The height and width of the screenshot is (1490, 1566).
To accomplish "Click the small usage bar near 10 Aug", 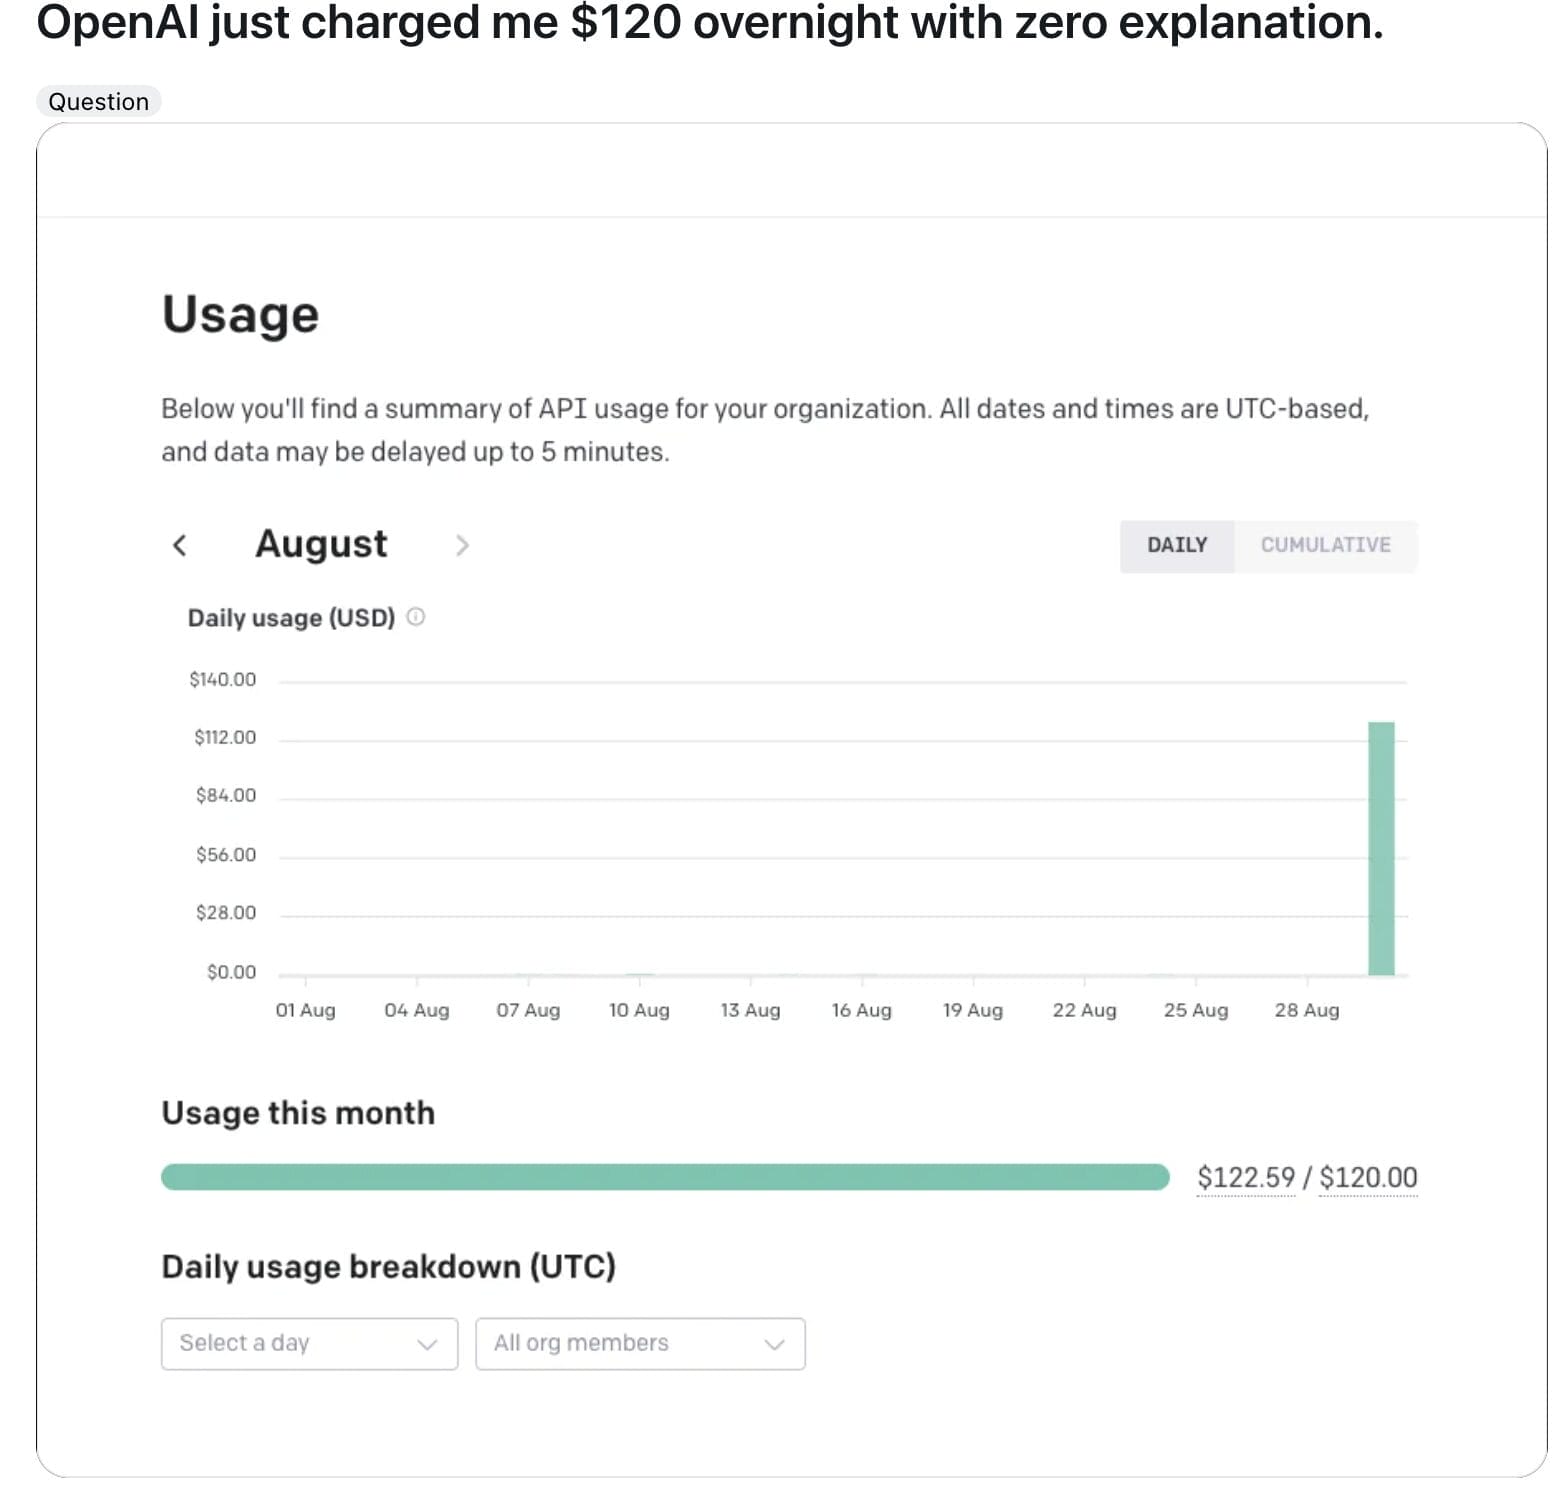I will (640, 972).
